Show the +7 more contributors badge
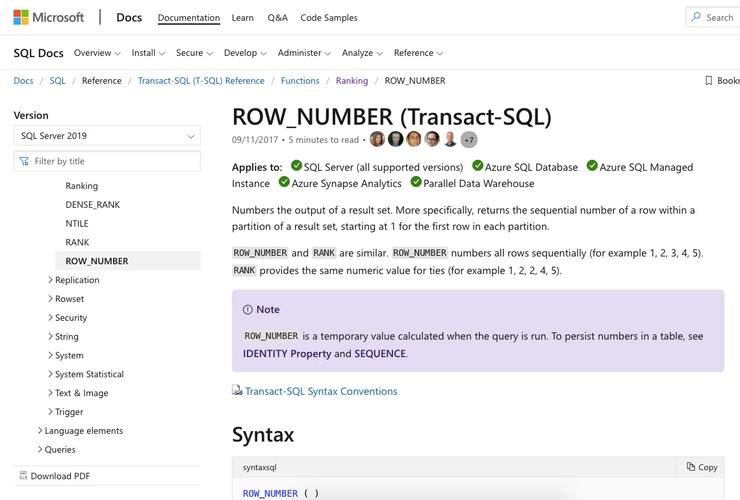This screenshot has height=500, width=740. point(469,140)
